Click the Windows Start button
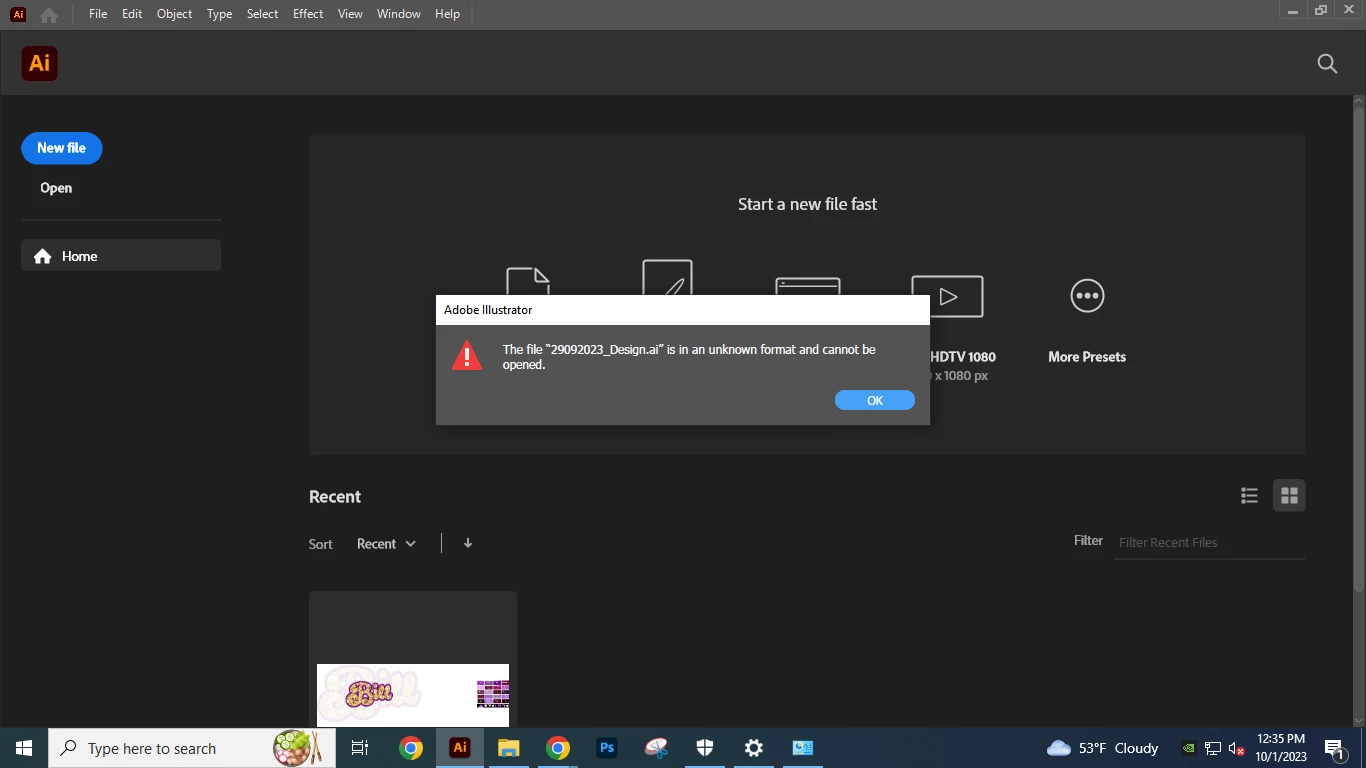The width and height of the screenshot is (1366, 768). [24, 748]
